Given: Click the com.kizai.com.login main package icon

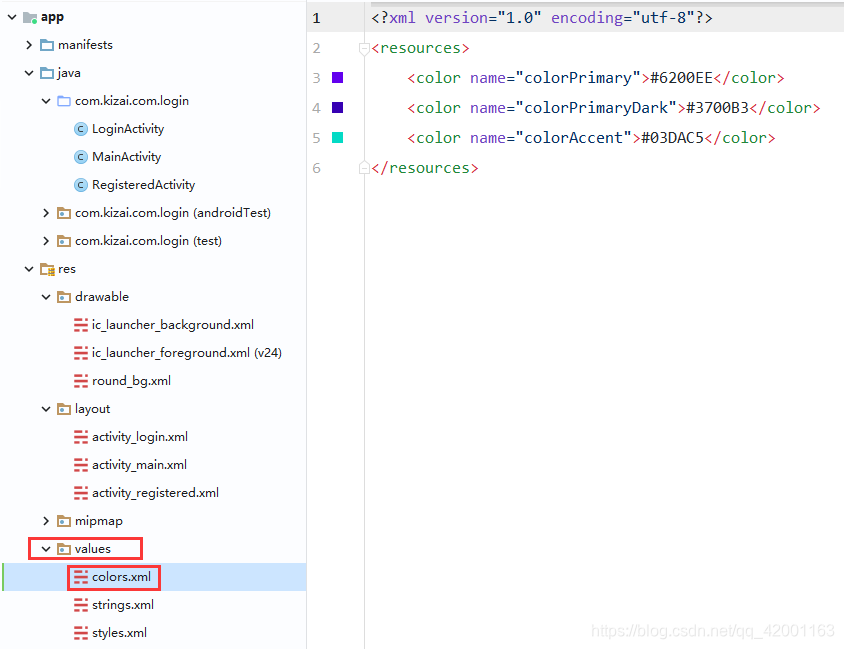Looking at the screenshot, I should click(64, 101).
